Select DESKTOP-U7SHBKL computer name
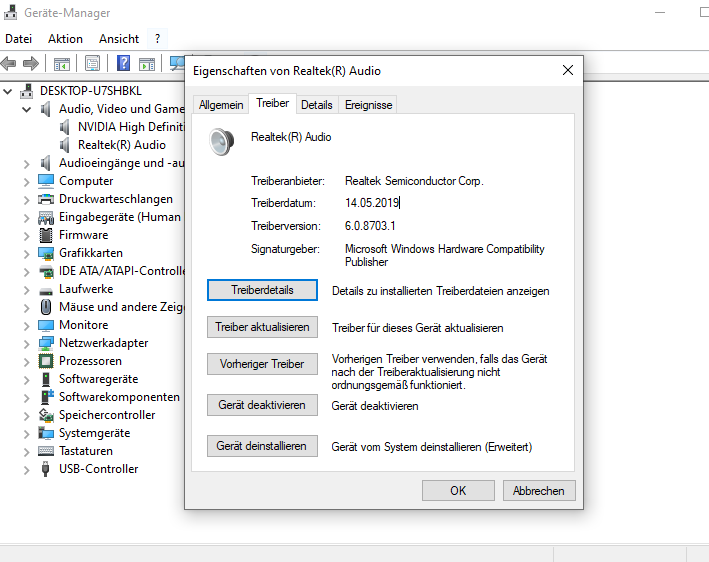709x562 pixels. (x=91, y=91)
